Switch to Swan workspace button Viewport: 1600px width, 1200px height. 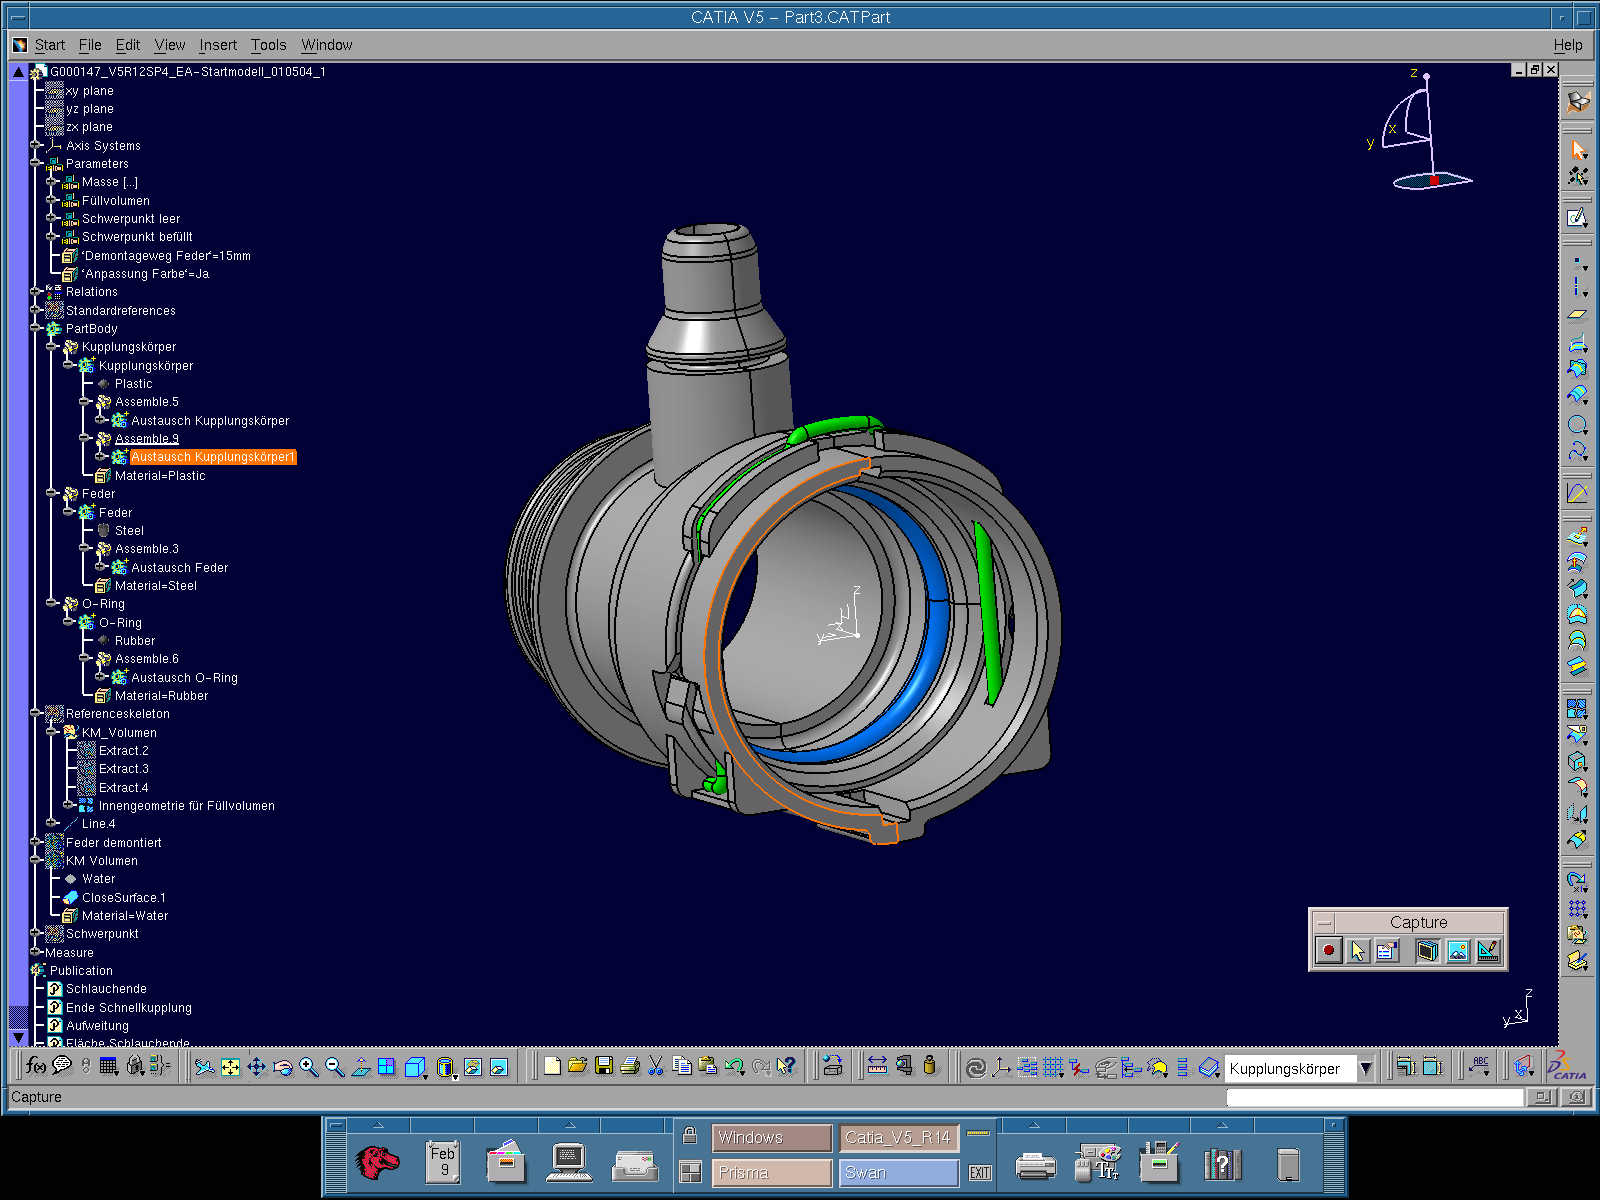pos(898,1172)
